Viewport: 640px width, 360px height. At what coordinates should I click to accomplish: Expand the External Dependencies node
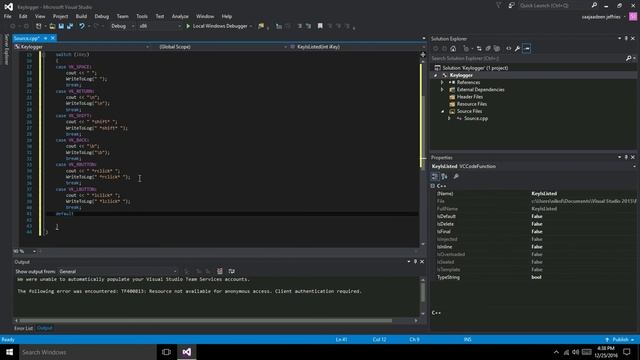click(x=442, y=90)
